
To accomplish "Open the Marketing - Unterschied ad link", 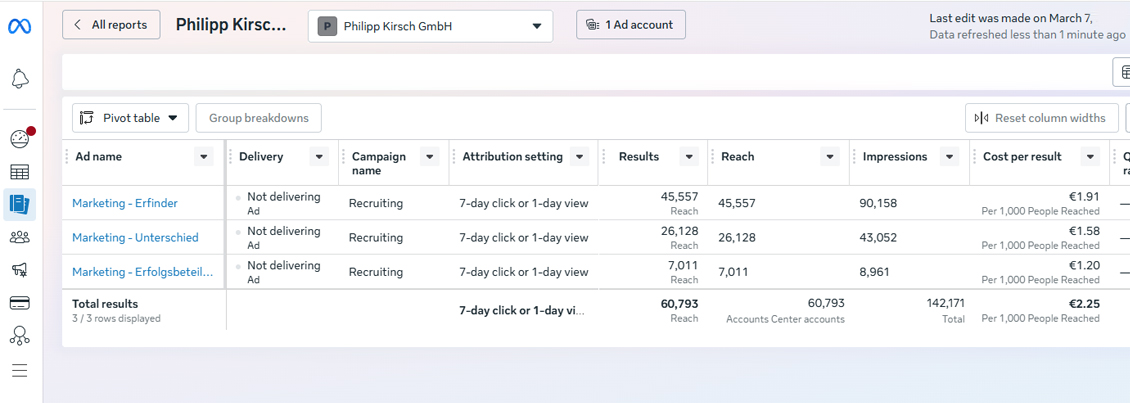I will pos(135,238).
